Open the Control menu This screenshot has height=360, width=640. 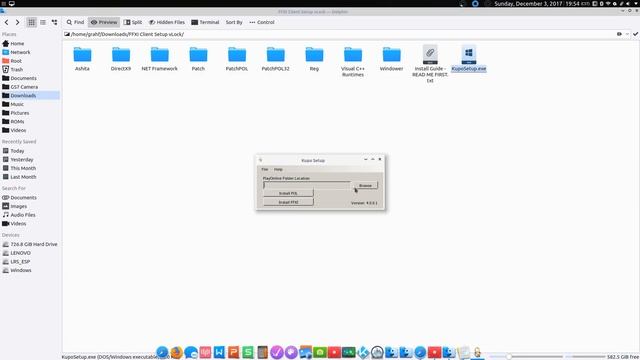(262, 22)
